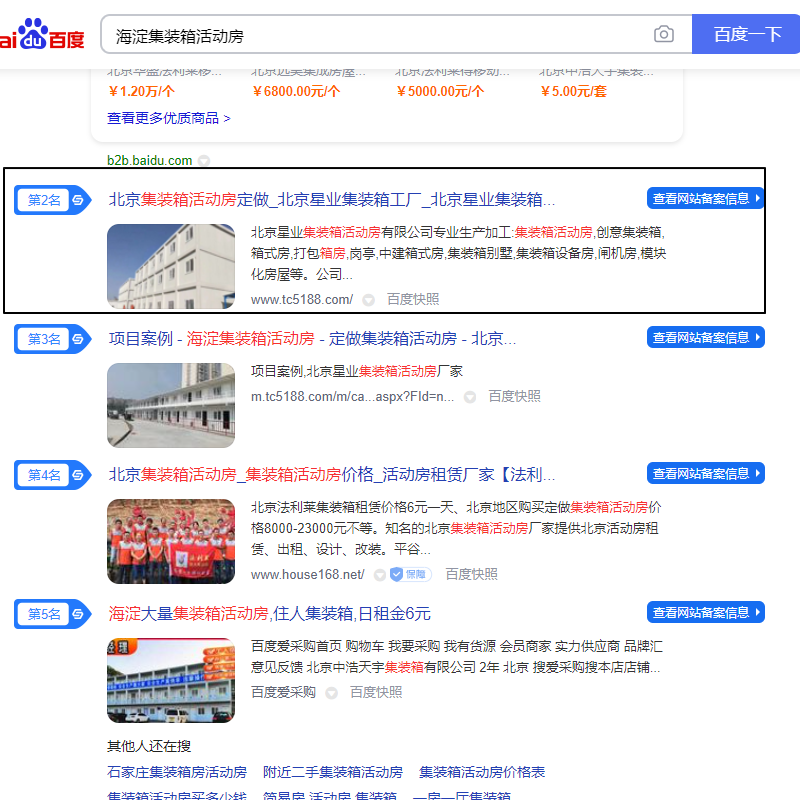Search related query 附近二手集装箱活动房
The width and height of the screenshot is (800, 800).
coord(333,772)
